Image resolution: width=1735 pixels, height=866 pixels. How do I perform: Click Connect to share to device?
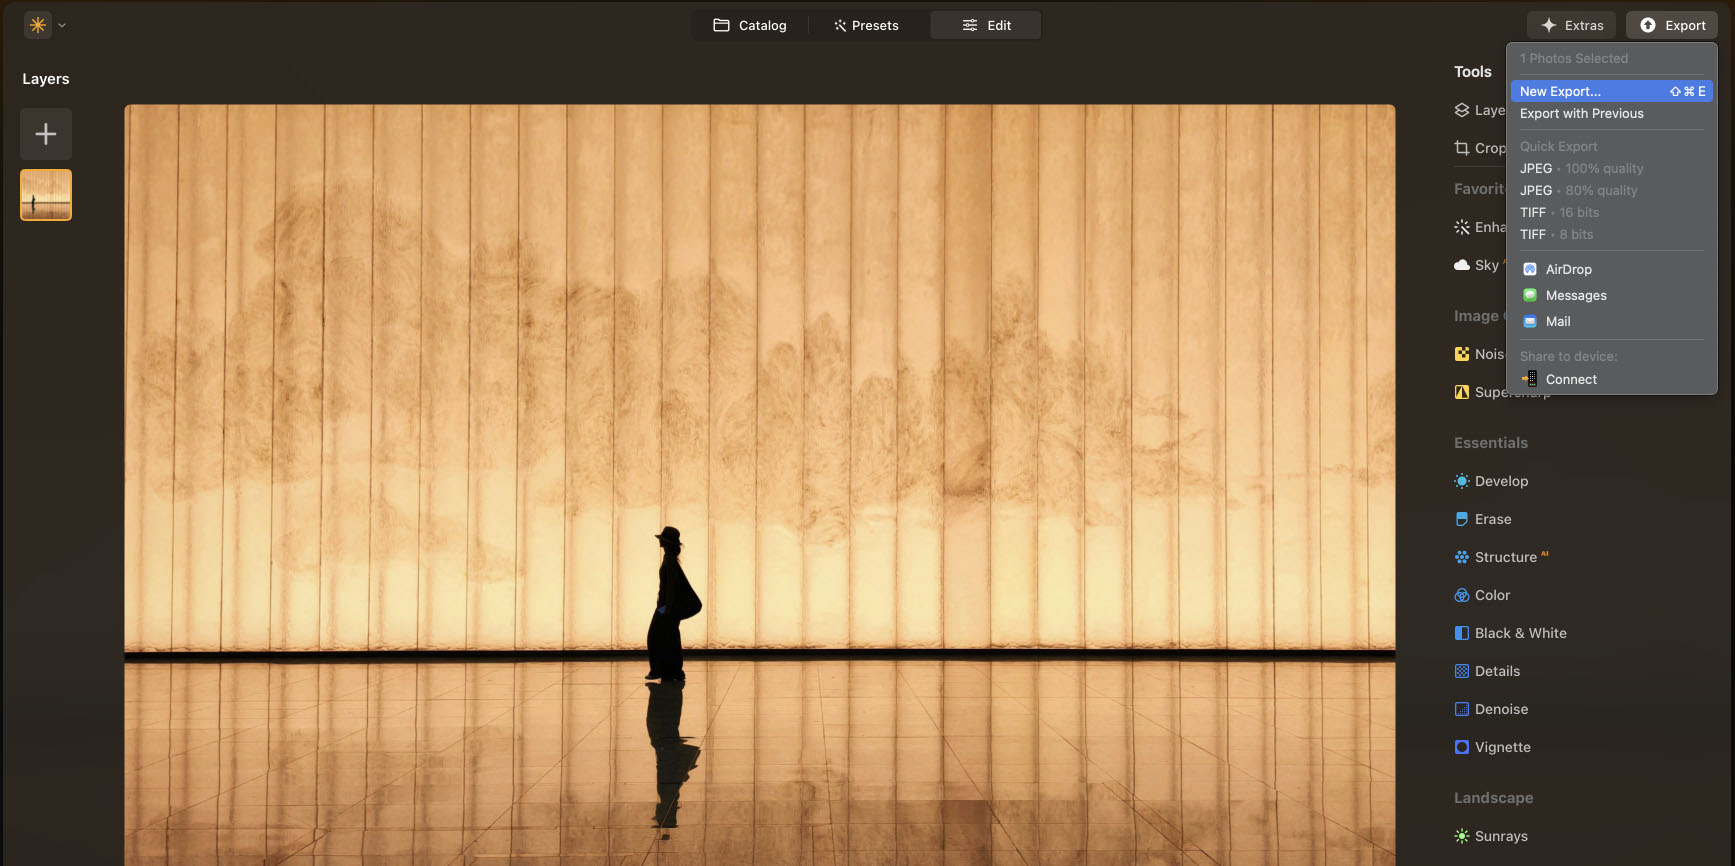[x=1570, y=379]
